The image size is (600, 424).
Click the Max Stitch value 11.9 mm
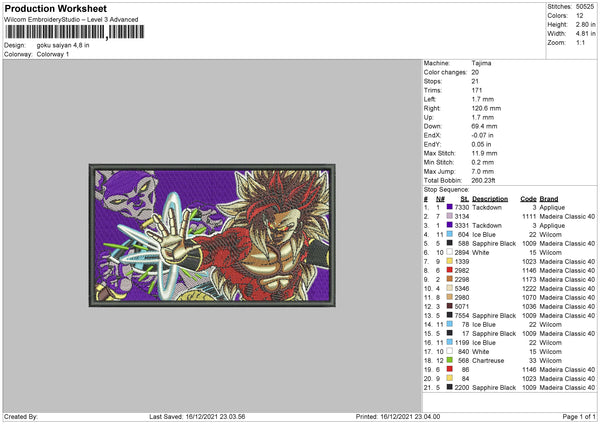(484, 153)
